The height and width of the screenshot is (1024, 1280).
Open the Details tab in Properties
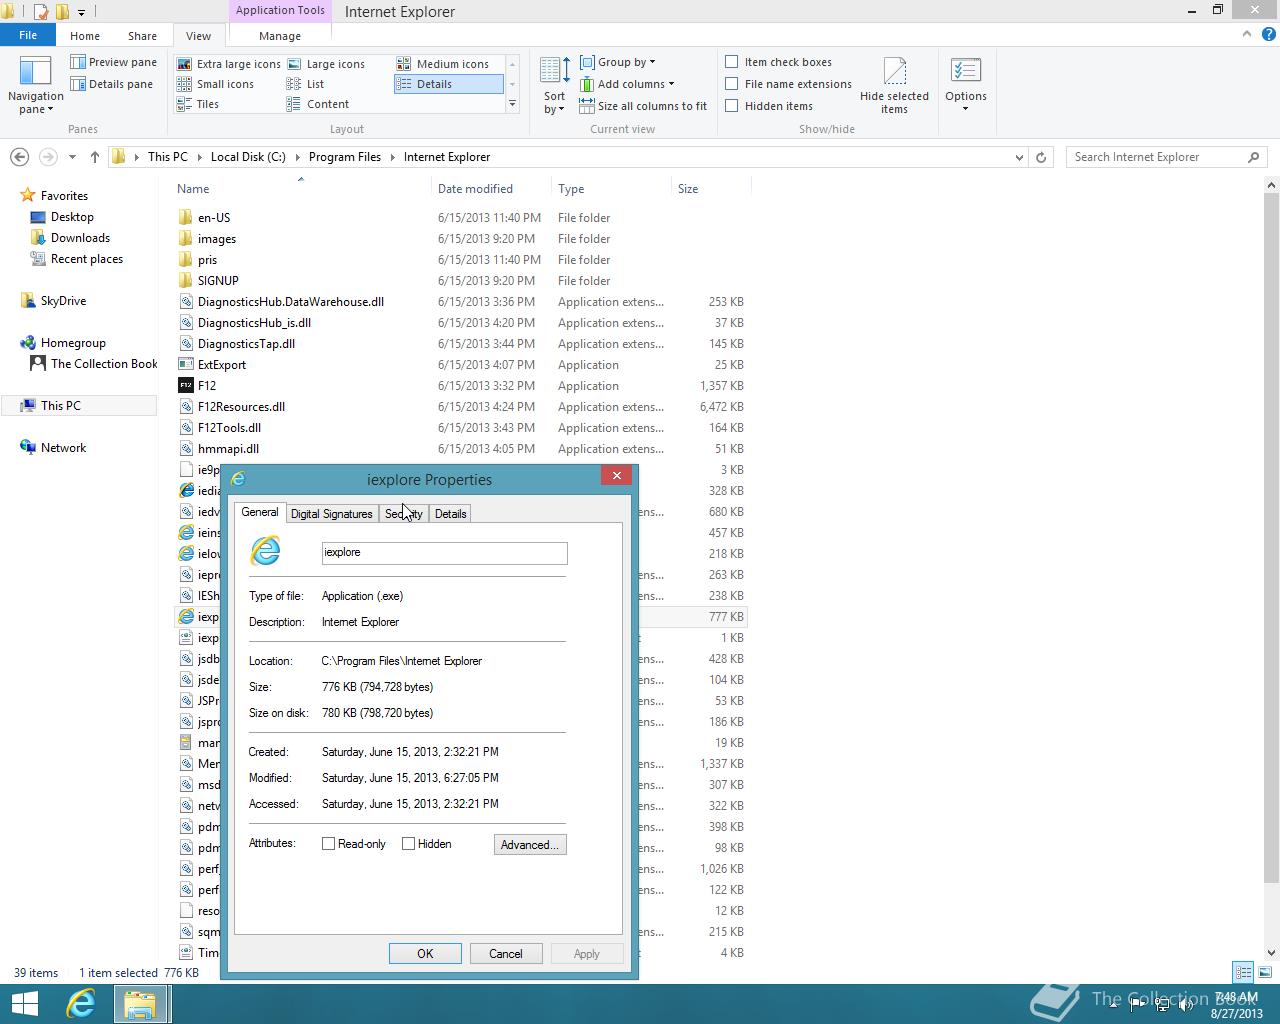coord(450,514)
